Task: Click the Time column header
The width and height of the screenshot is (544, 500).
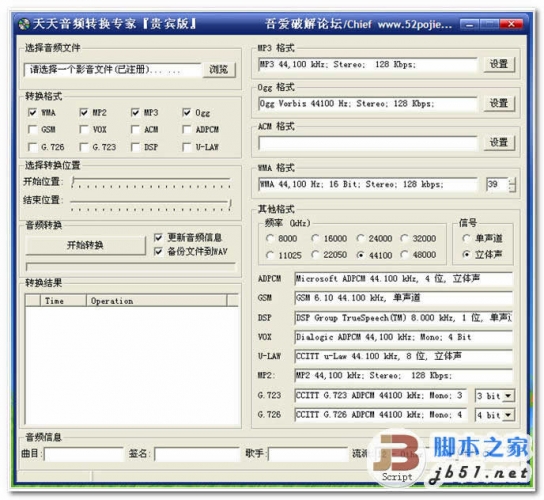Action: 63,301
